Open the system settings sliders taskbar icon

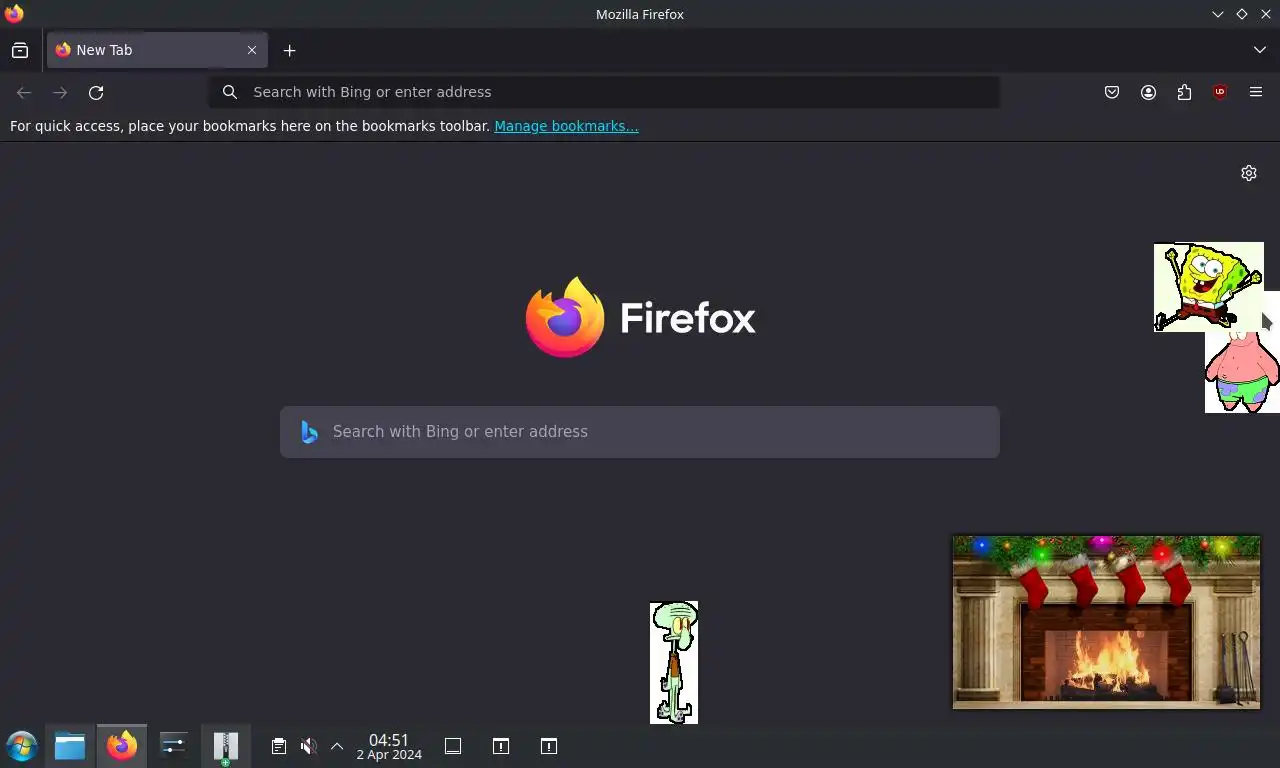click(x=174, y=746)
